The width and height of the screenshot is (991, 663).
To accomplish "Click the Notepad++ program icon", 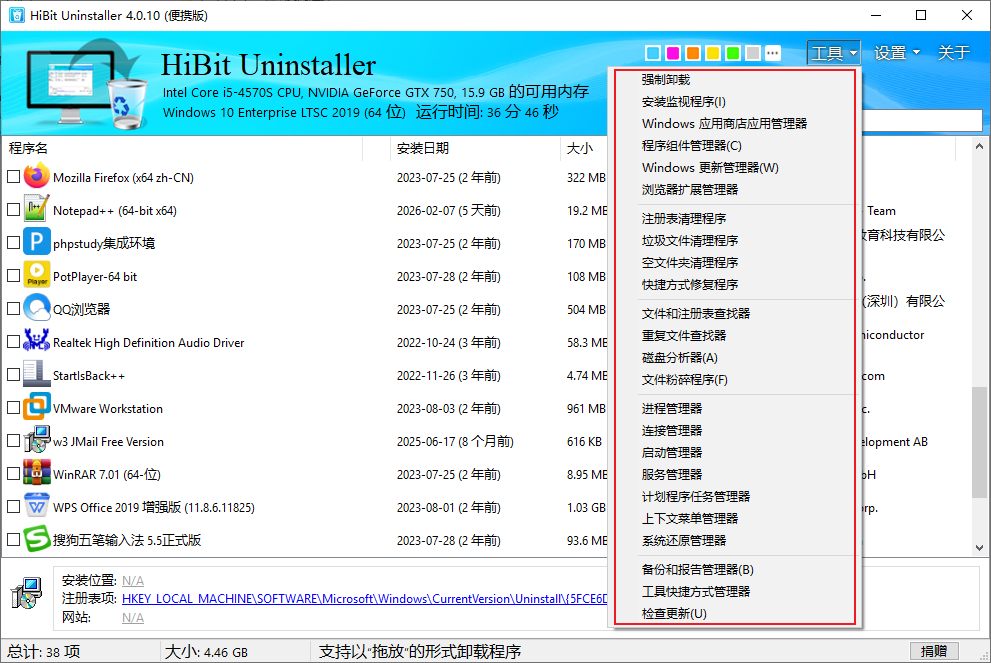I will point(37,210).
